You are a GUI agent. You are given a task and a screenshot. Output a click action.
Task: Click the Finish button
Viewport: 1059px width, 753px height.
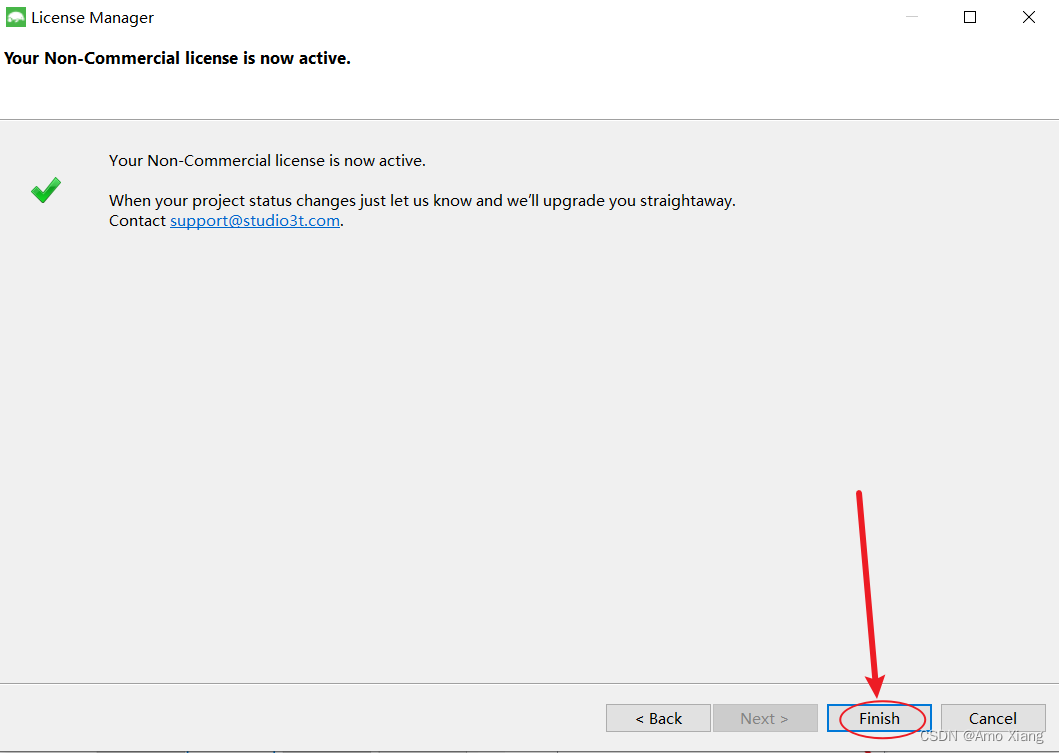(x=879, y=718)
